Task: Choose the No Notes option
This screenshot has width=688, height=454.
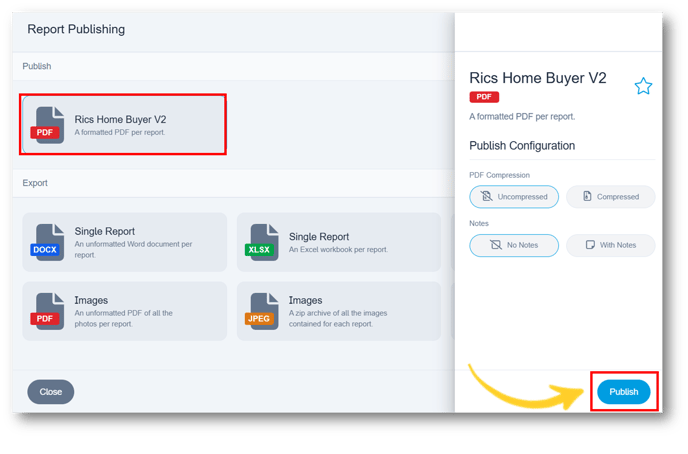Action: (514, 245)
